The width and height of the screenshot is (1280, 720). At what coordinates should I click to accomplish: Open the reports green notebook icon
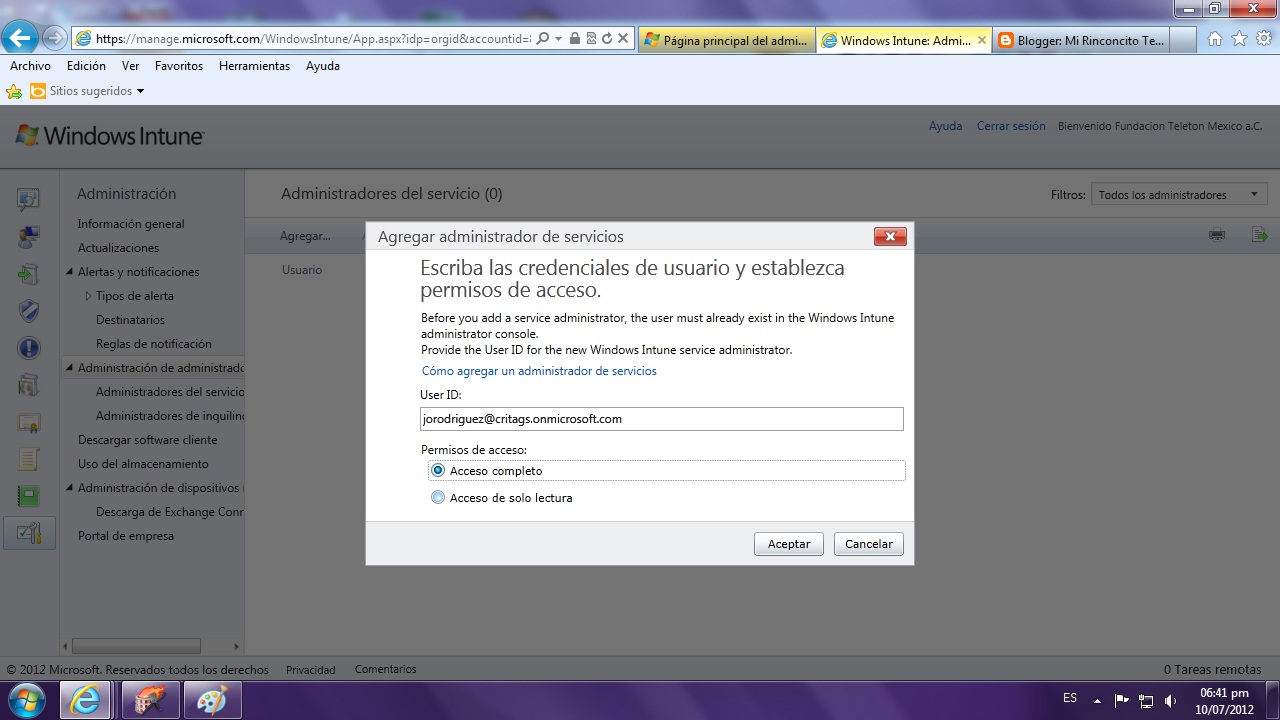point(29,496)
